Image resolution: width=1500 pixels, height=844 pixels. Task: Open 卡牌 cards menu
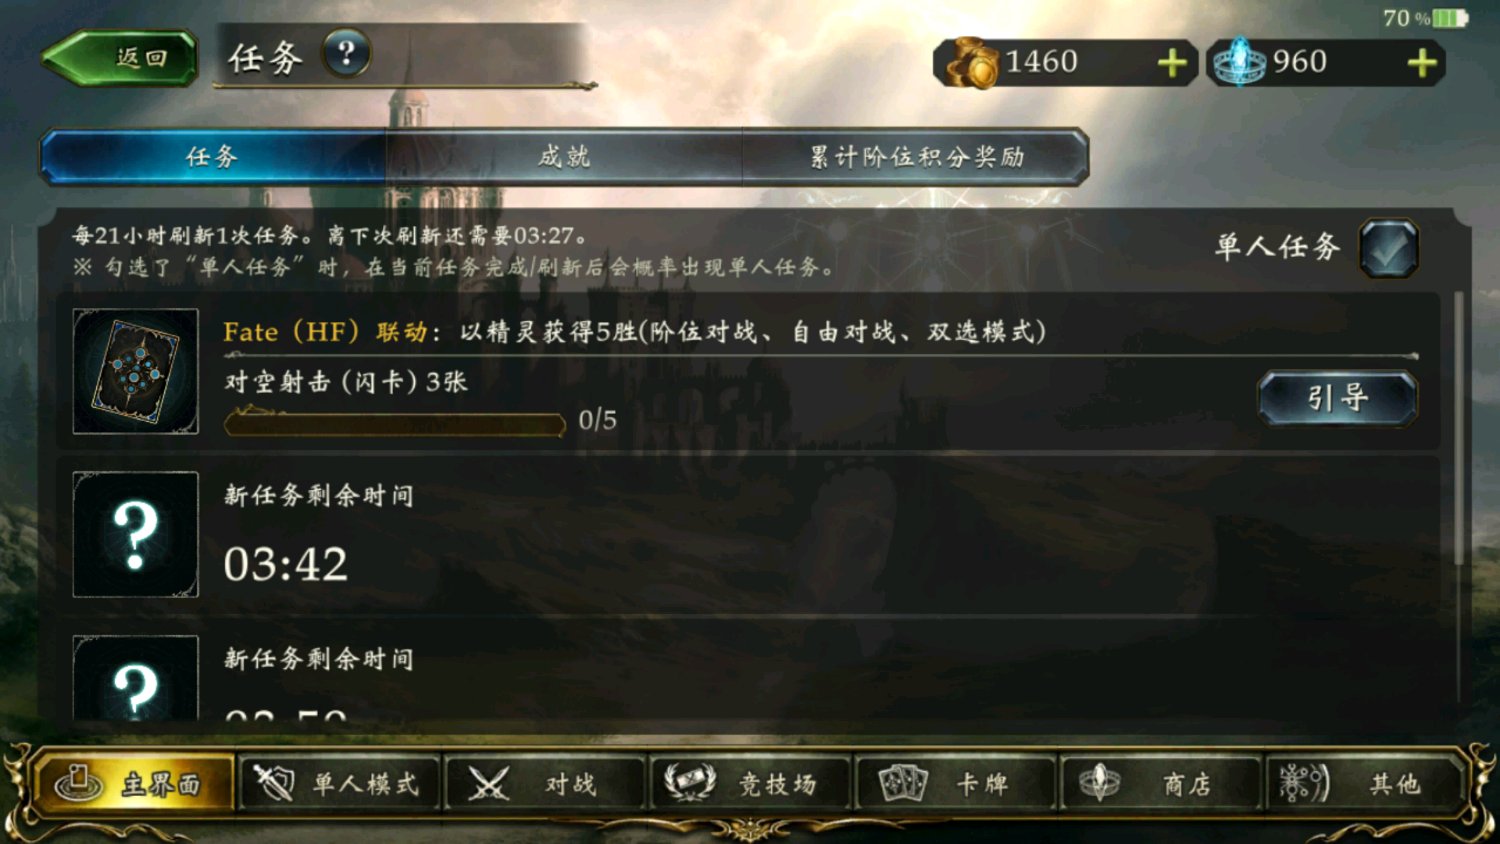[954, 783]
